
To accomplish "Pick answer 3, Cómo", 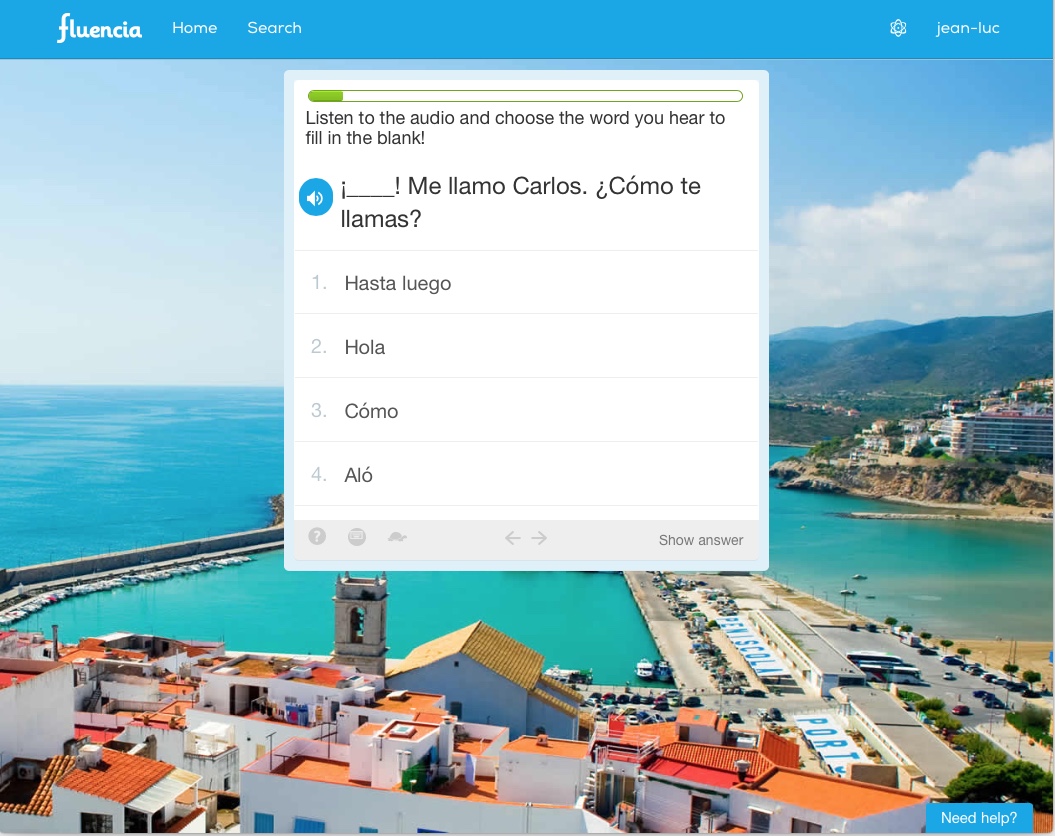I will click(x=371, y=411).
